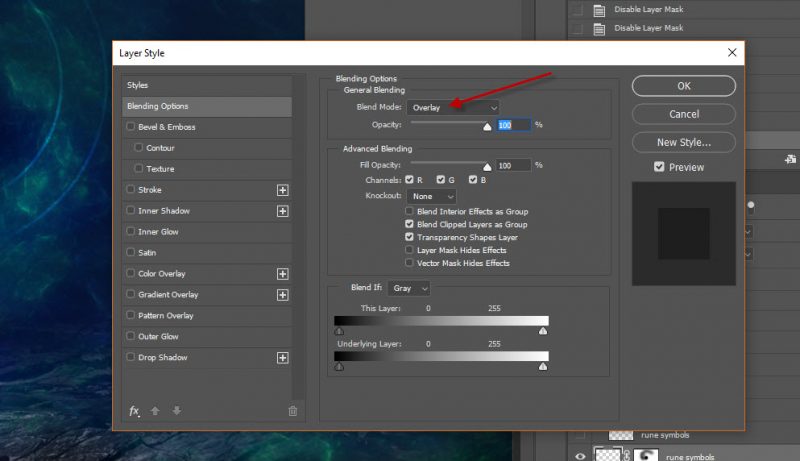Open the Knockout dropdown
The height and width of the screenshot is (461, 800).
point(431,196)
